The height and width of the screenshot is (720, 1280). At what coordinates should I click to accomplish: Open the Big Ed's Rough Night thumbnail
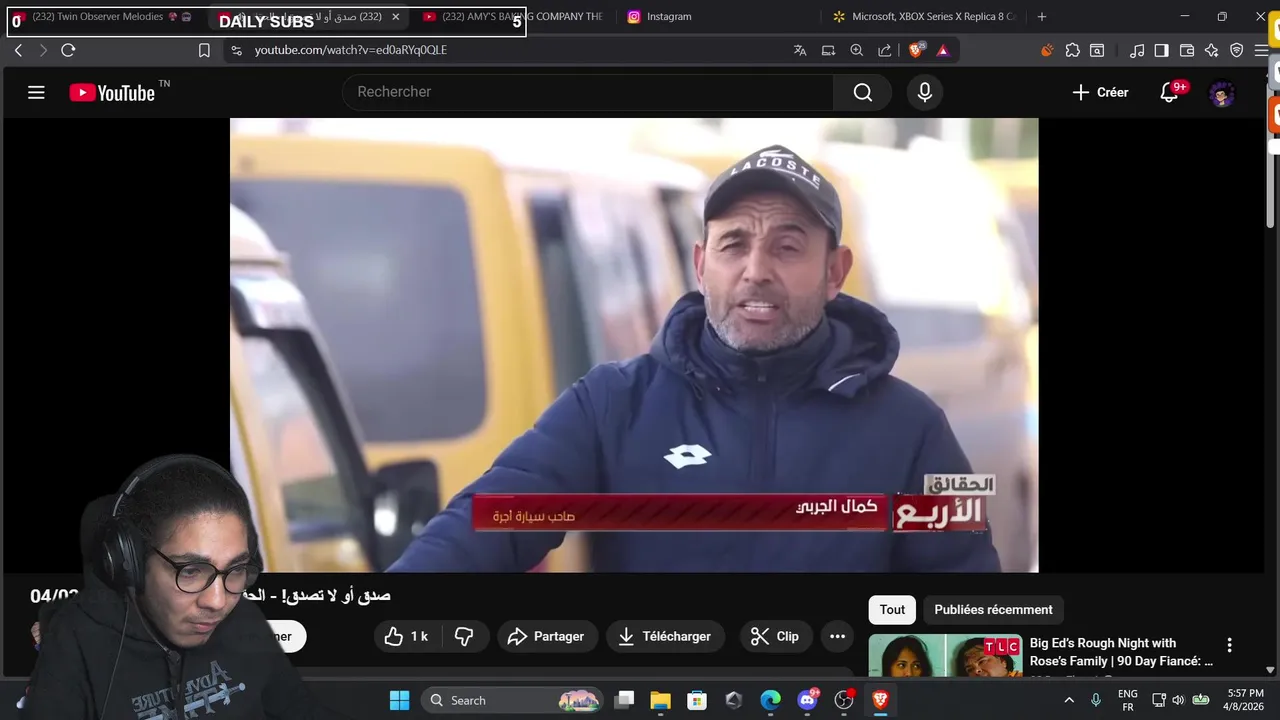(945, 656)
